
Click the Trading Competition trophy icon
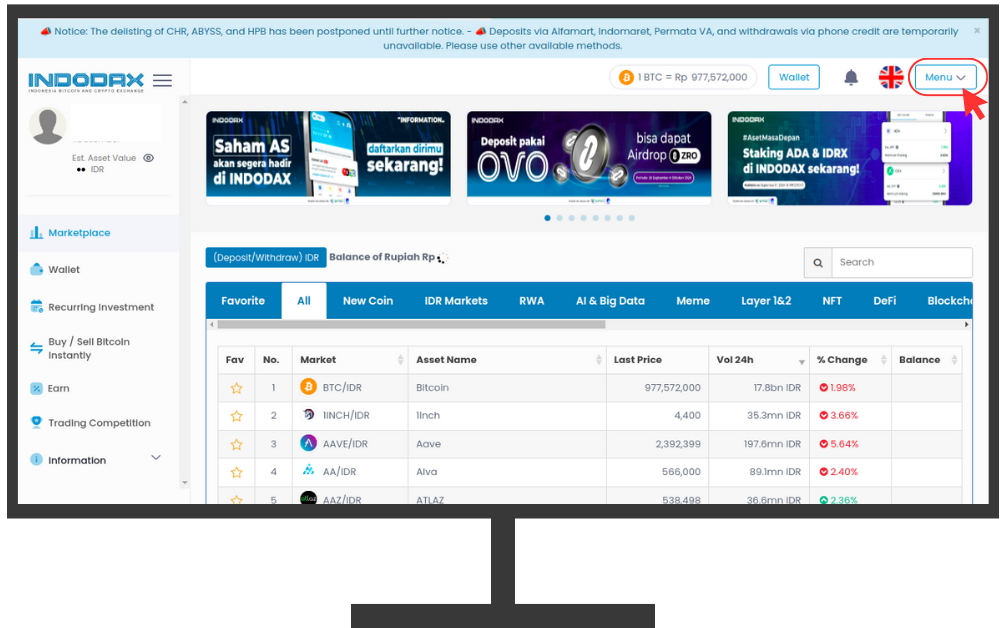[x=36, y=423]
